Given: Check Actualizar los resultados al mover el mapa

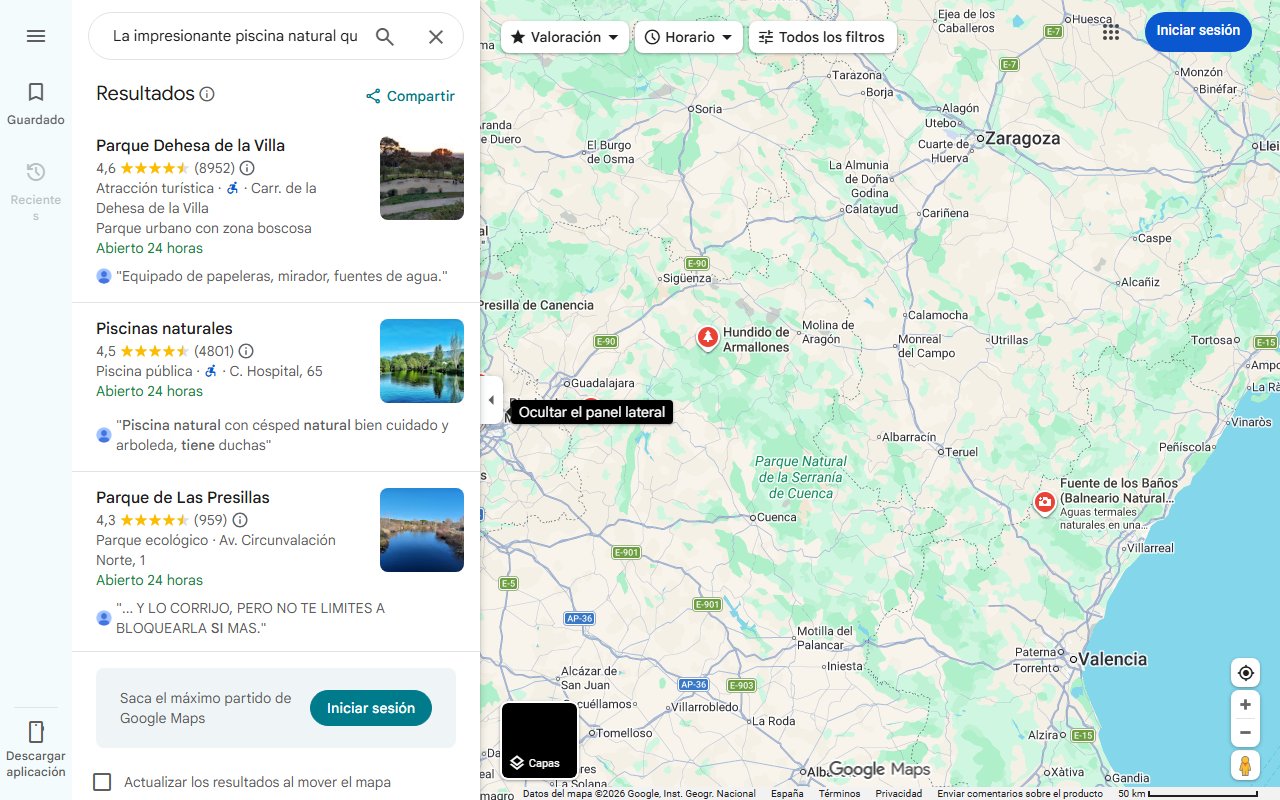Looking at the screenshot, I should point(102,782).
